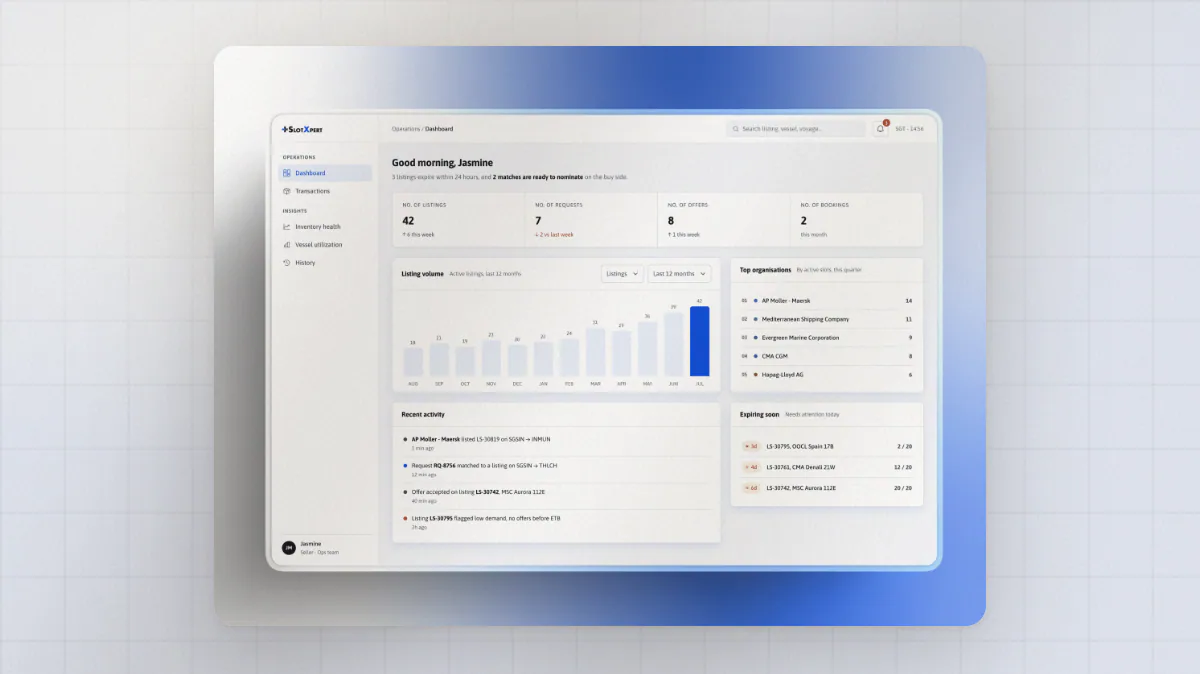Screen dimensions: 1200x674
Task: Select the highlighted JUL bar in chart
Action: 699,341
